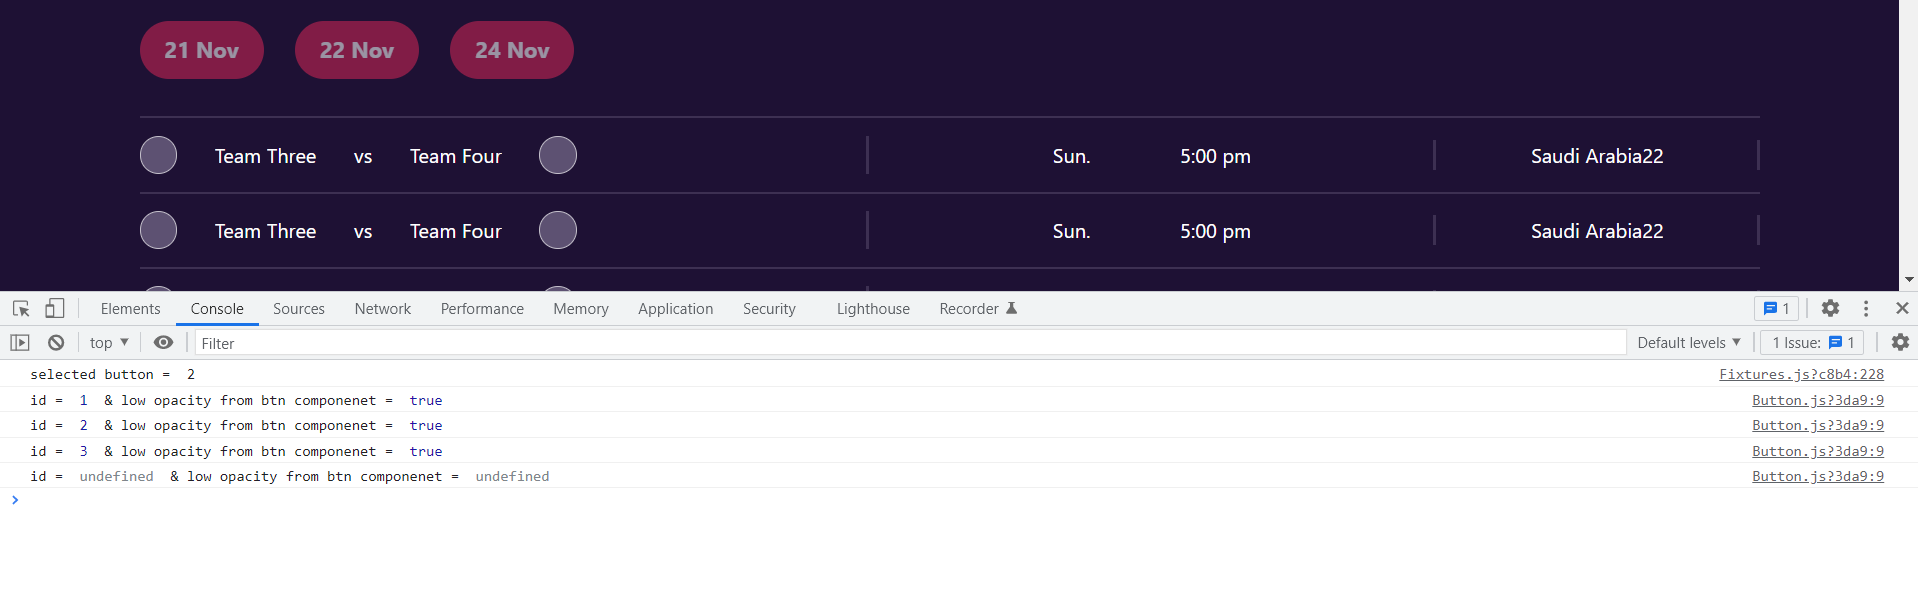This screenshot has width=1918, height=613.
Task: Select the 22 Nov date button
Action: click(x=357, y=50)
